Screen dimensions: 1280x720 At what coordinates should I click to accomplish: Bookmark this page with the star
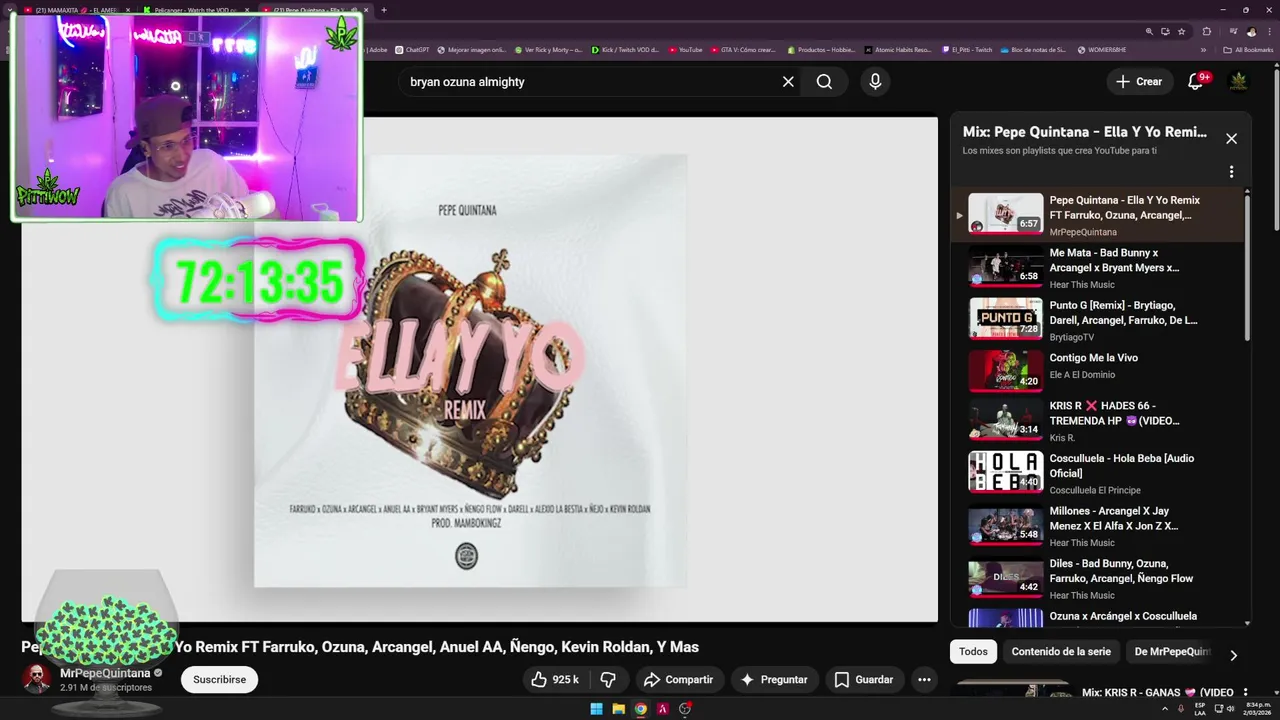coord(1180,32)
